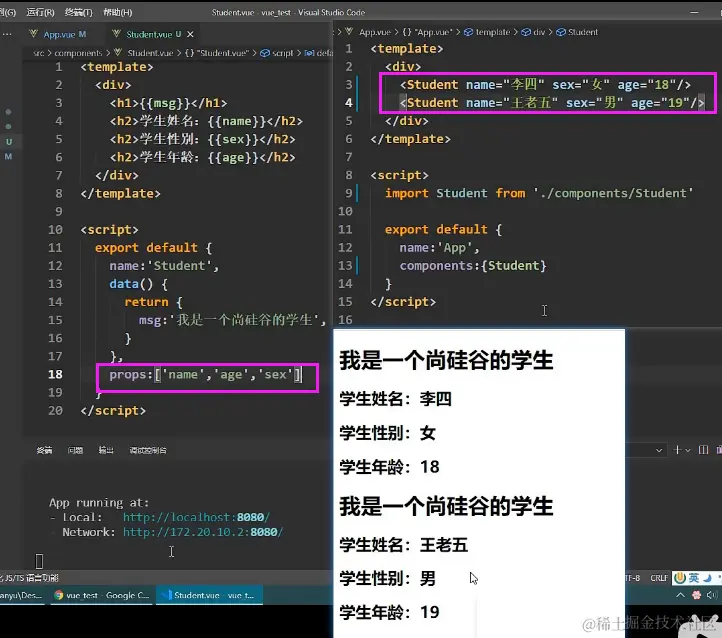The height and width of the screenshot is (638, 722).
Task: Click the 'Student' breadcrumb in right editor
Action: coord(582,32)
